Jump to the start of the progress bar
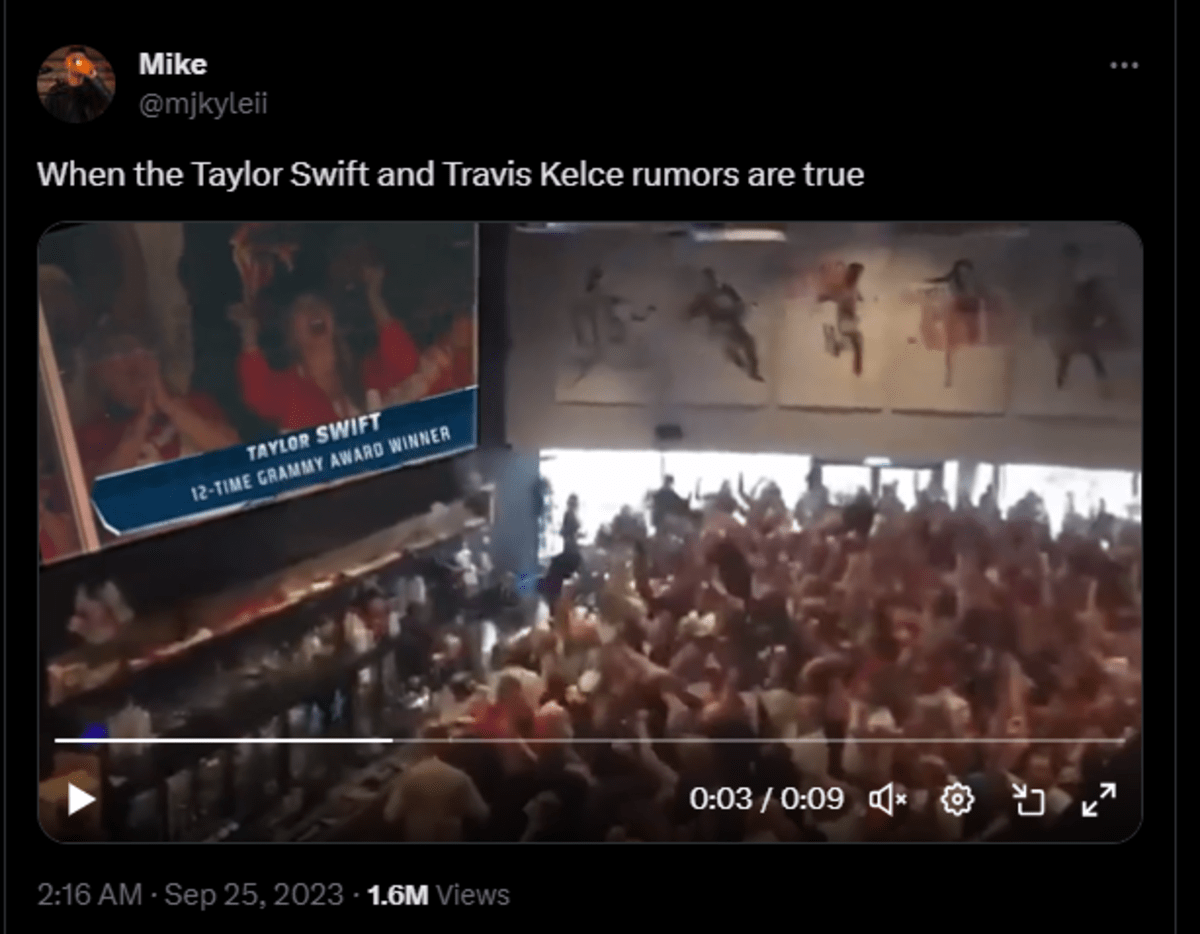 click(x=57, y=740)
